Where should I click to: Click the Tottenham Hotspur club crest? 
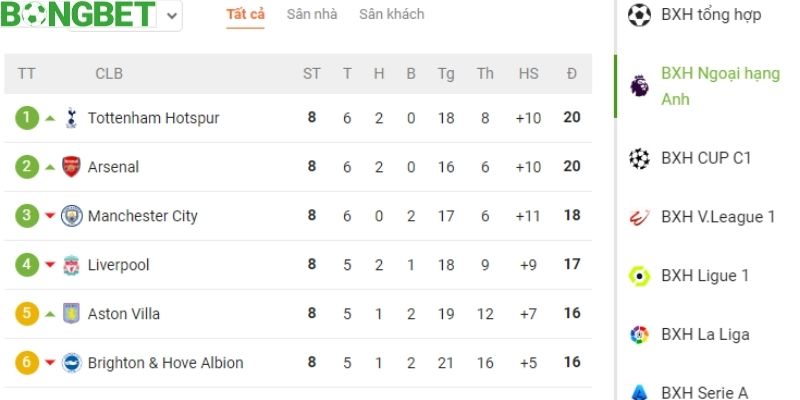(x=71, y=118)
